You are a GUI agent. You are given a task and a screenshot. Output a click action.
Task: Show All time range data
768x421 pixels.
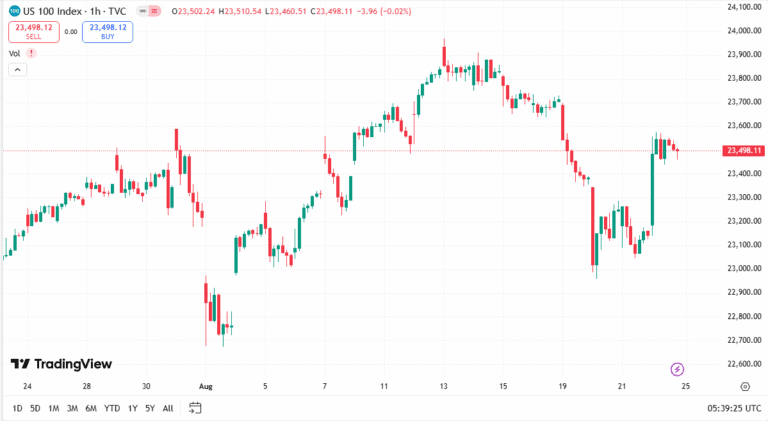[168, 408]
